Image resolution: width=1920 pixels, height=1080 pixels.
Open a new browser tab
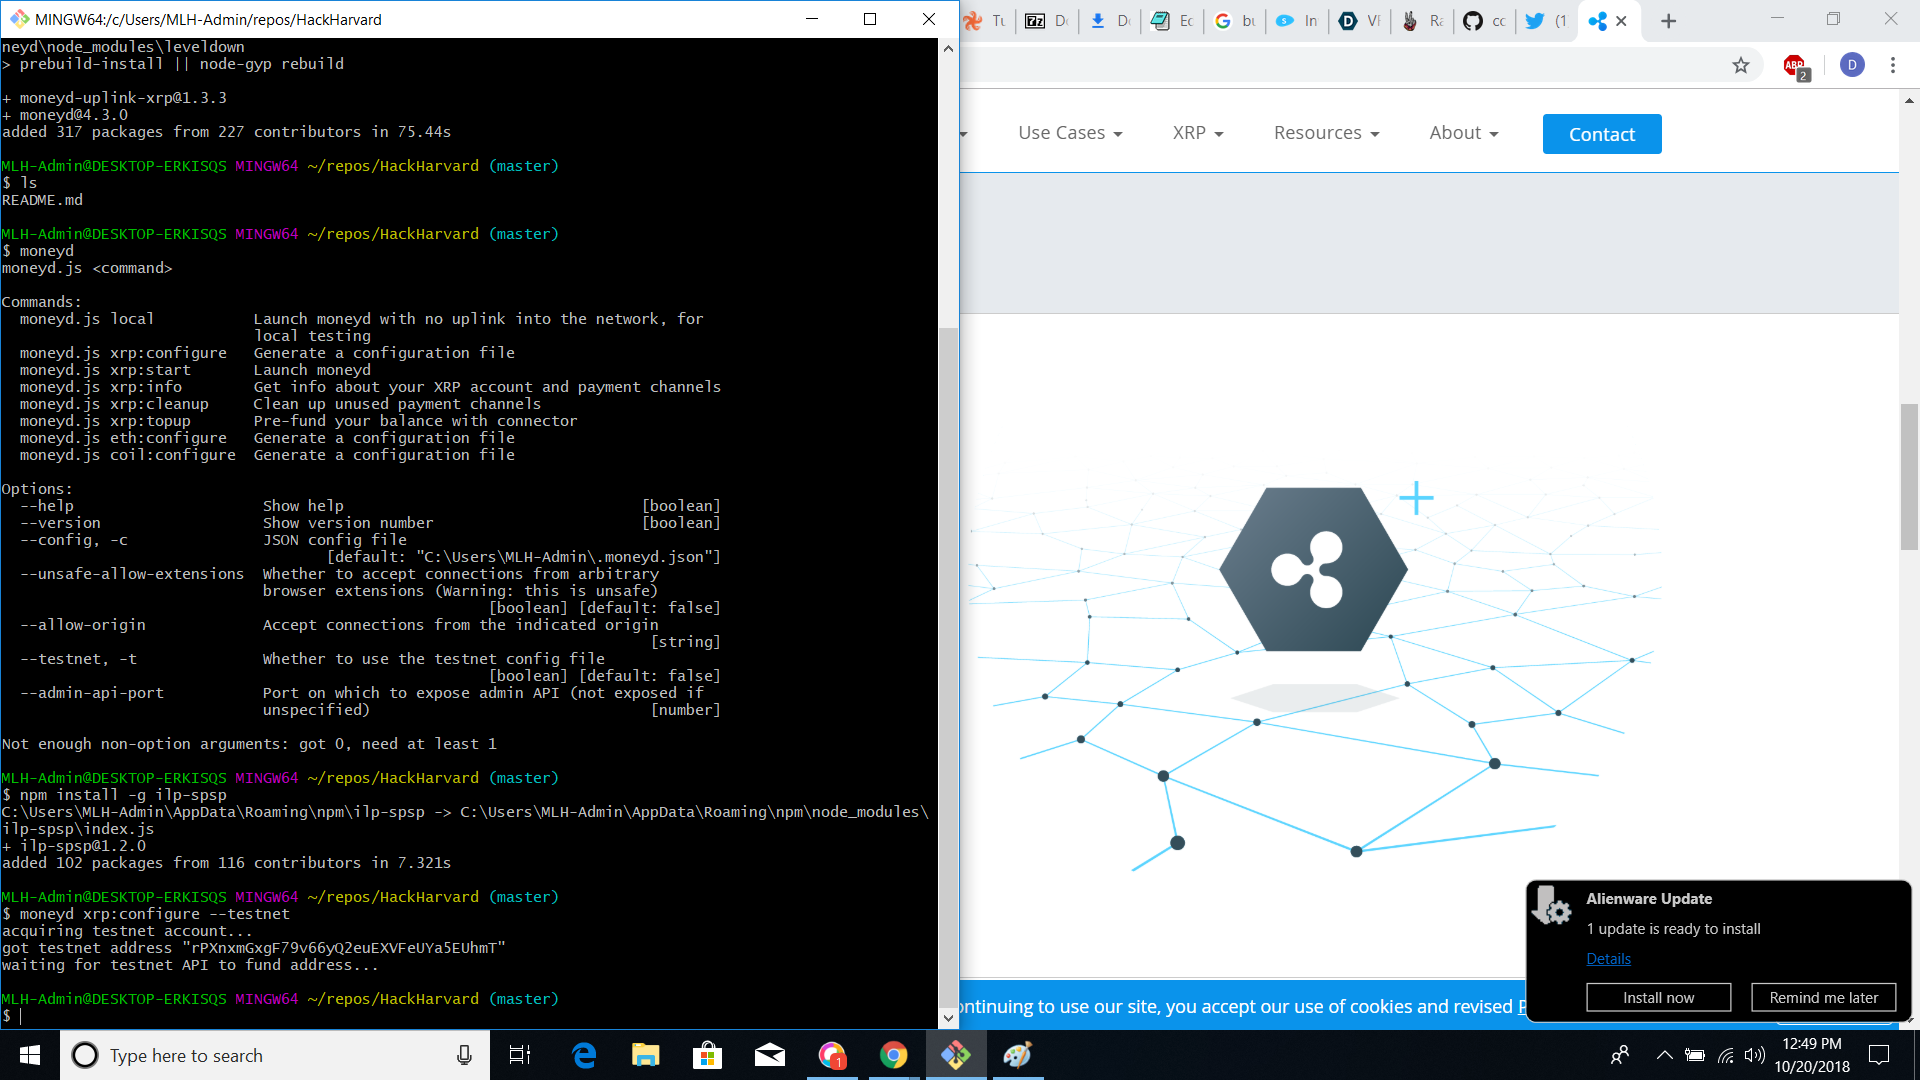point(1668,21)
